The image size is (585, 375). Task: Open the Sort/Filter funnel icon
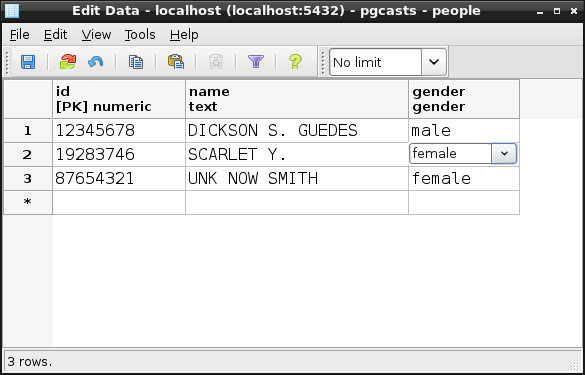pos(256,62)
